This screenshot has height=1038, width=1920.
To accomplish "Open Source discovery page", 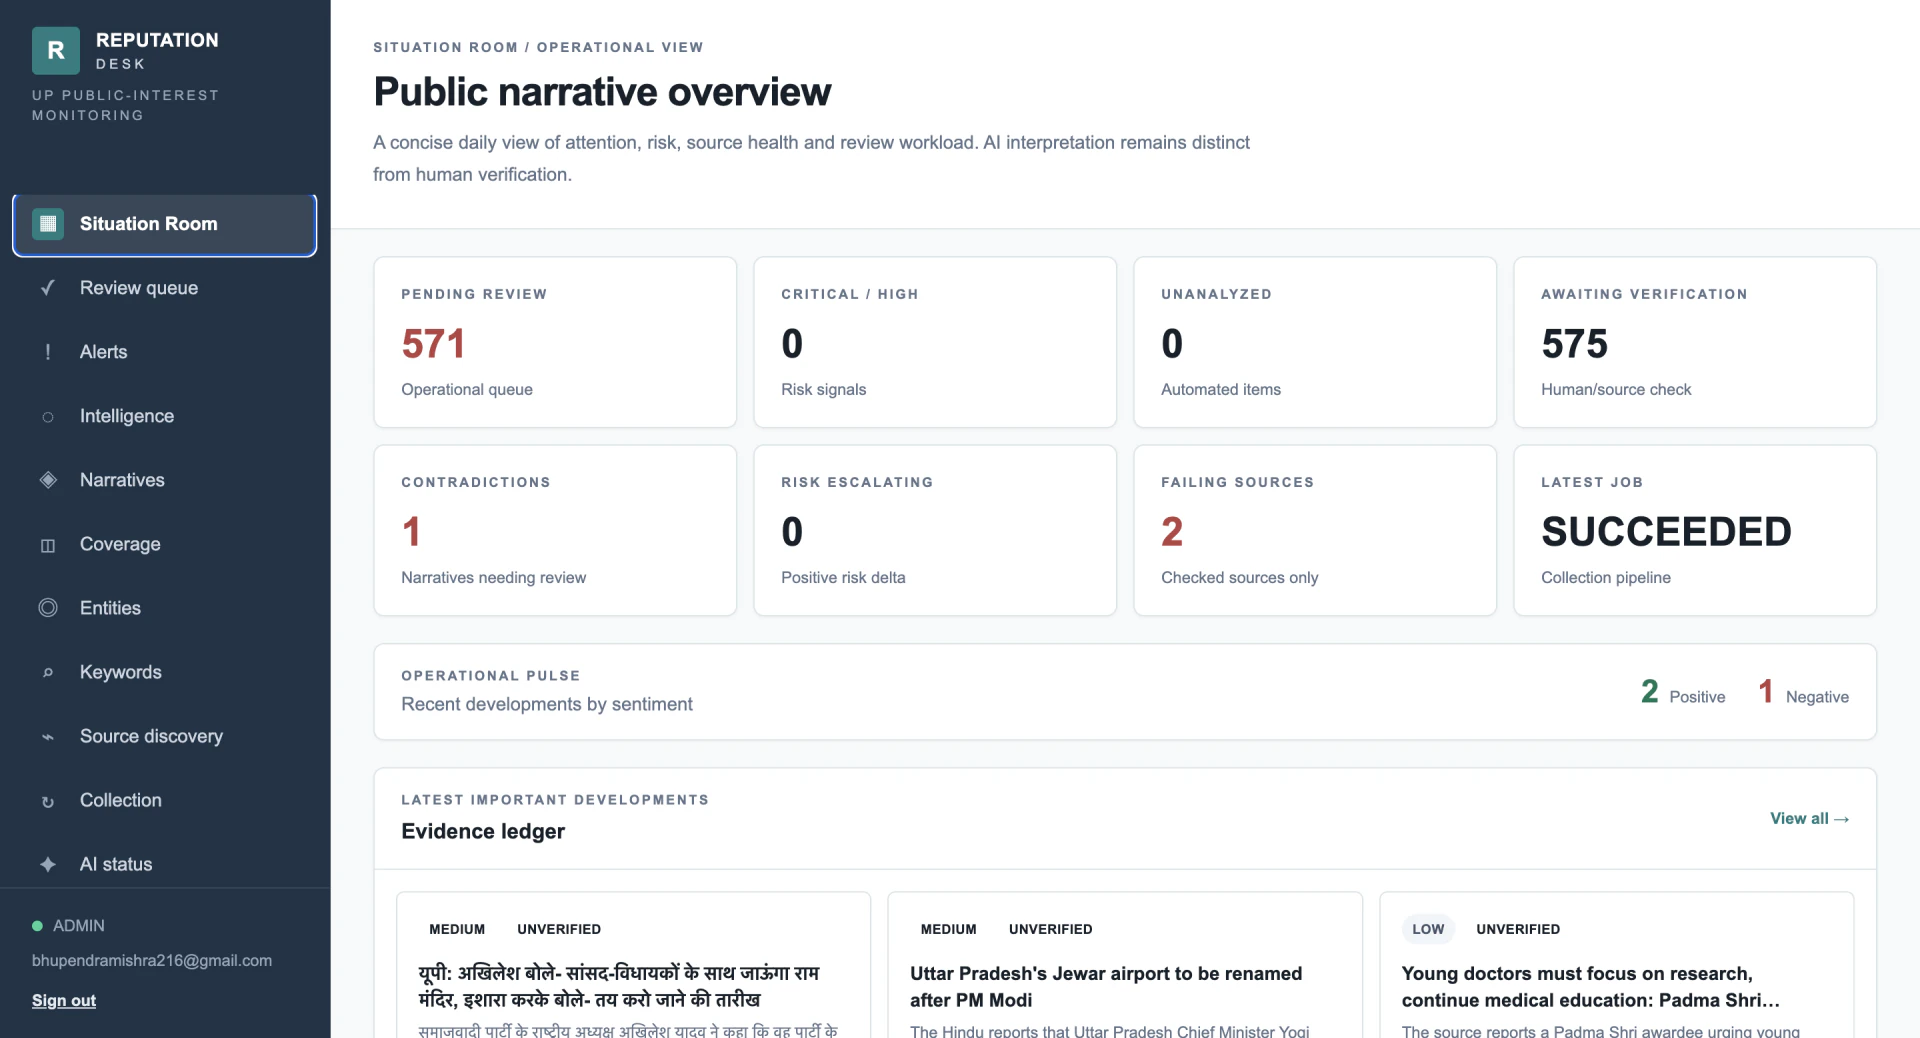I will [x=165, y=736].
